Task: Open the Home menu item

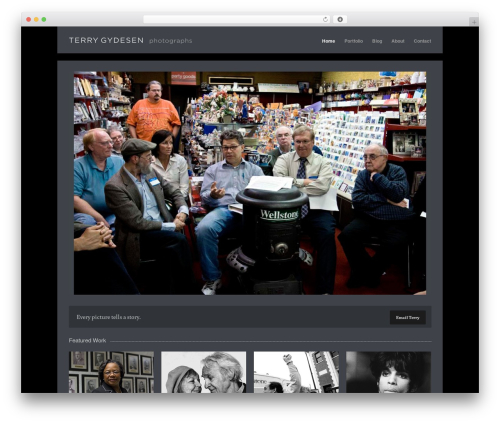Action: (x=328, y=41)
